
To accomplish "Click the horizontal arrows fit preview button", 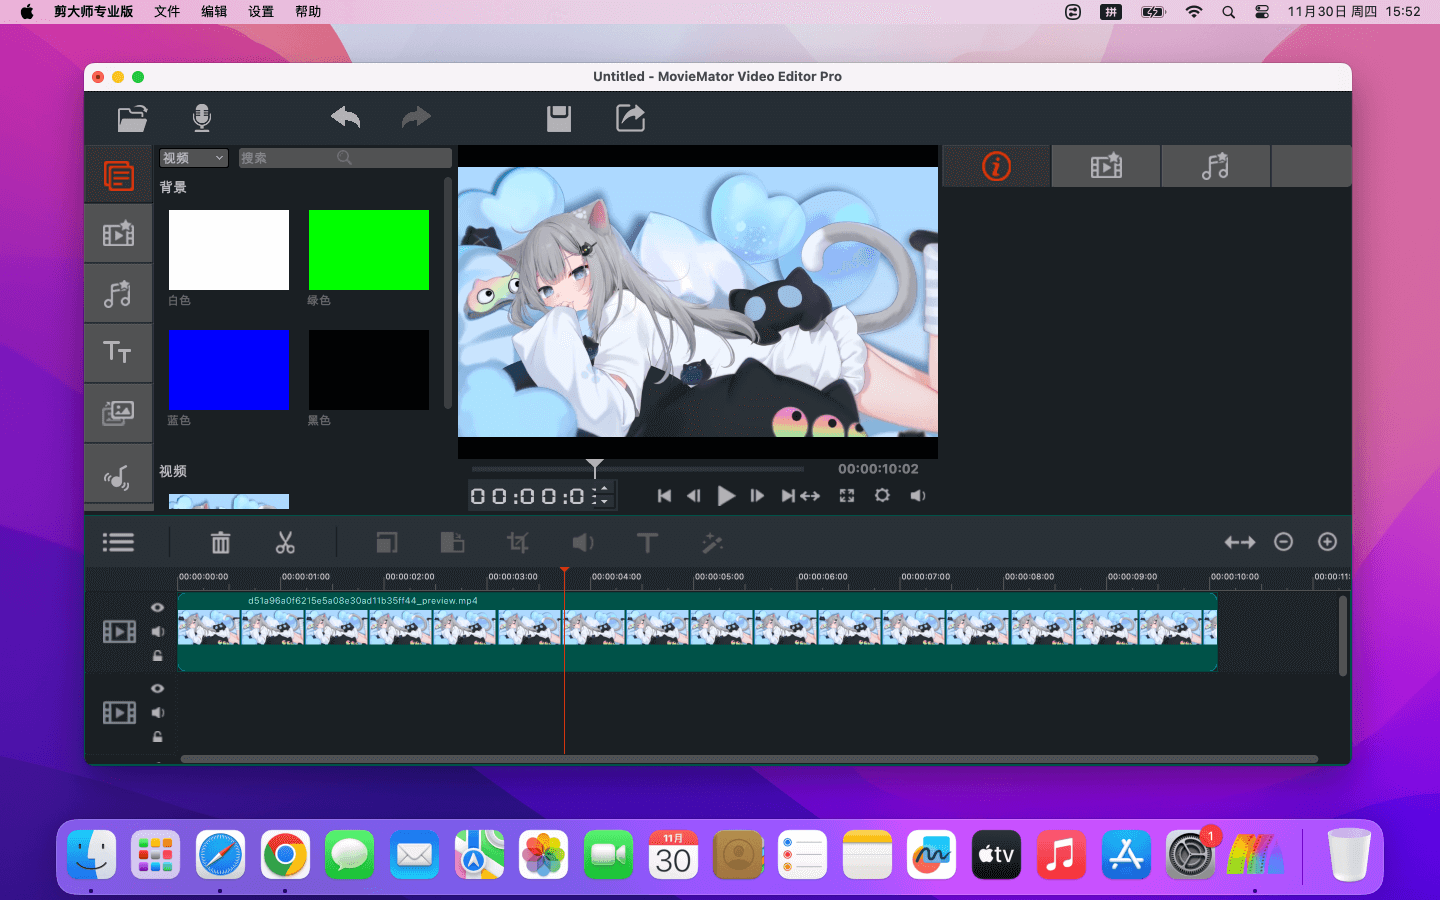I will [810, 496].
